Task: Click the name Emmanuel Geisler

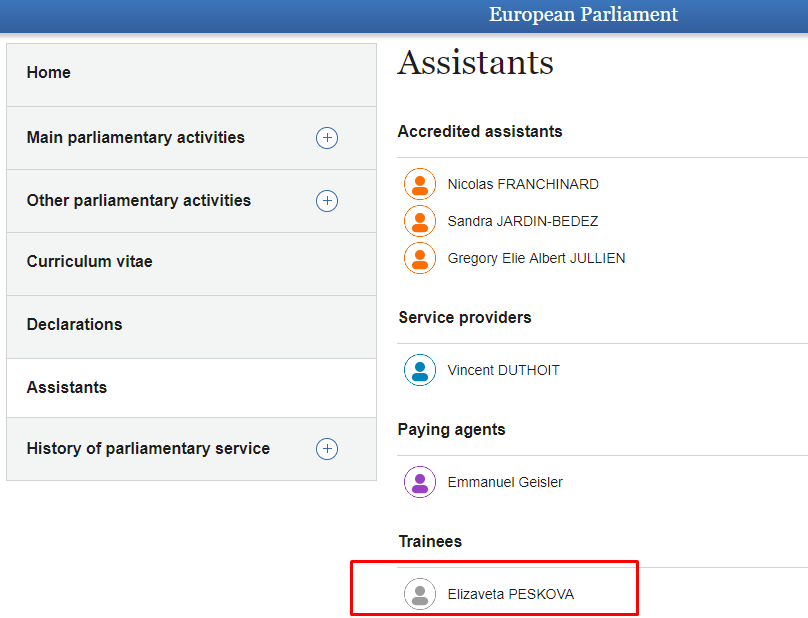Action: pyautogui.click(x=505, y=482)
